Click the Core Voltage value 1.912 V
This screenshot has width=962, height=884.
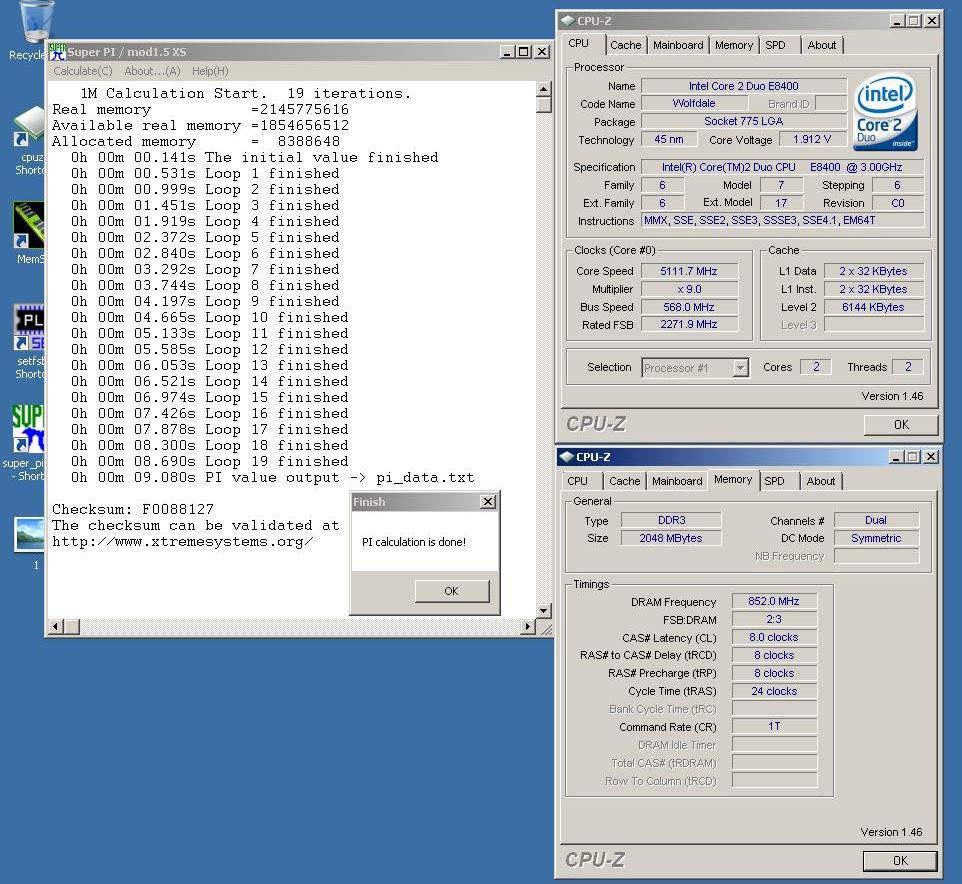(812, 139)
